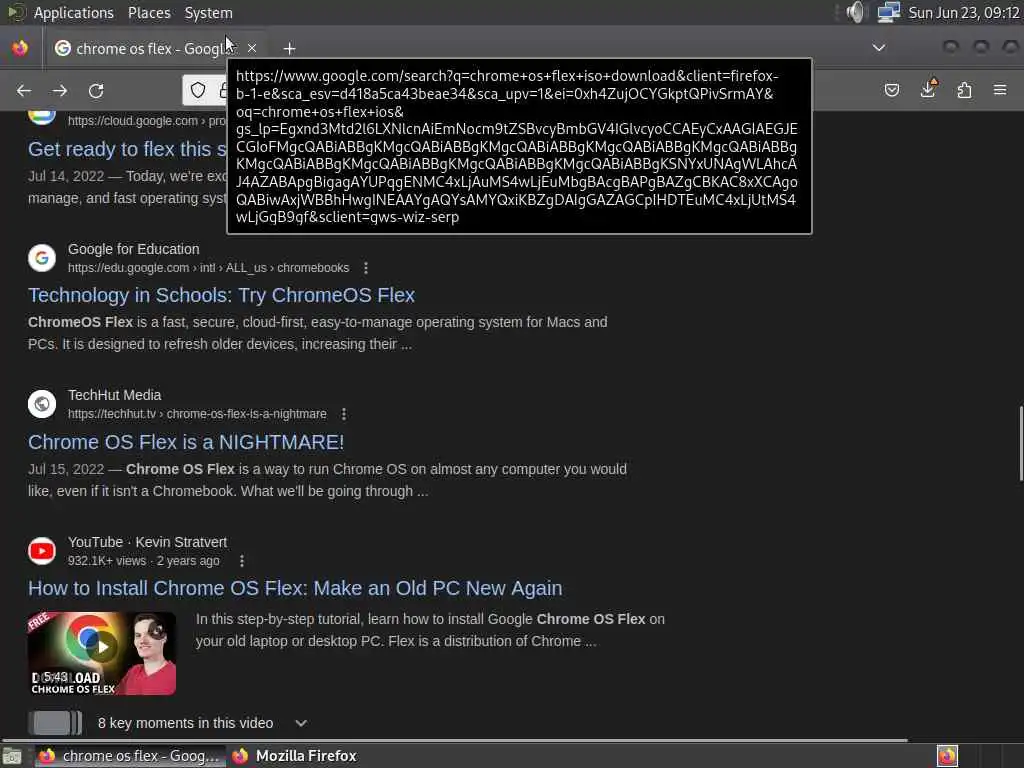This screenshot has width=1024, height=768.
Task: Click TechHut Media globe favicon
Action: (42, 404)
